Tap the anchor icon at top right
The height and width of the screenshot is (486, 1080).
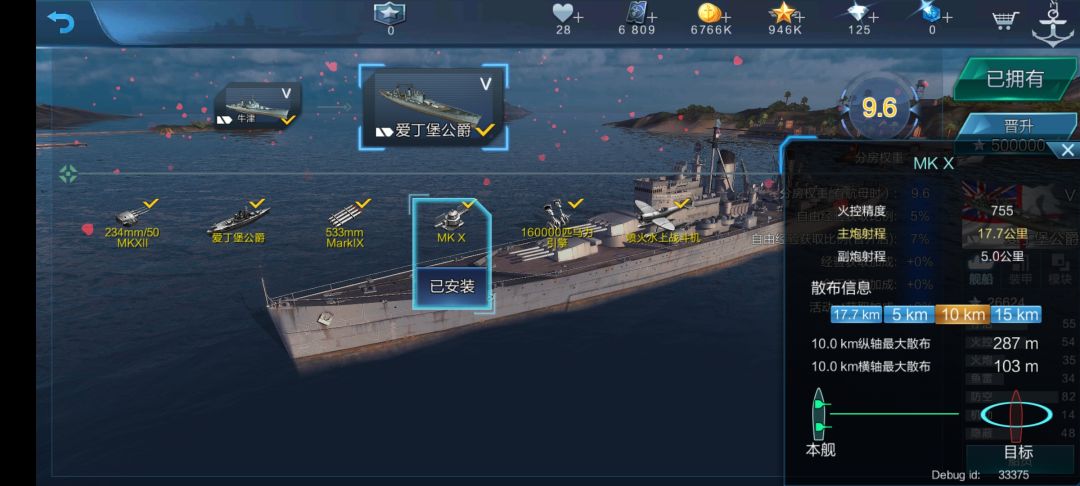[x=1052, y=25]
